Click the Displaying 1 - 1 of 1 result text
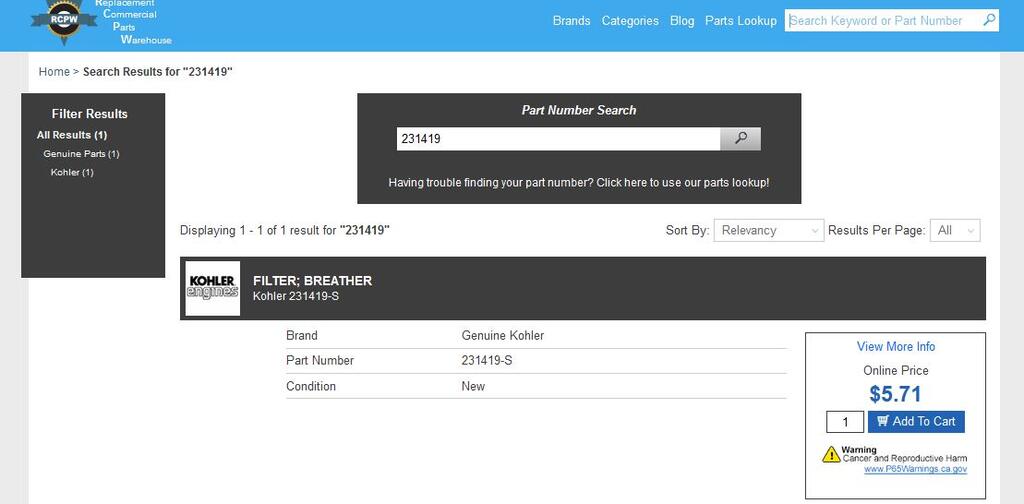Viewport: 1024px width, 504px height. coord(285,230)
